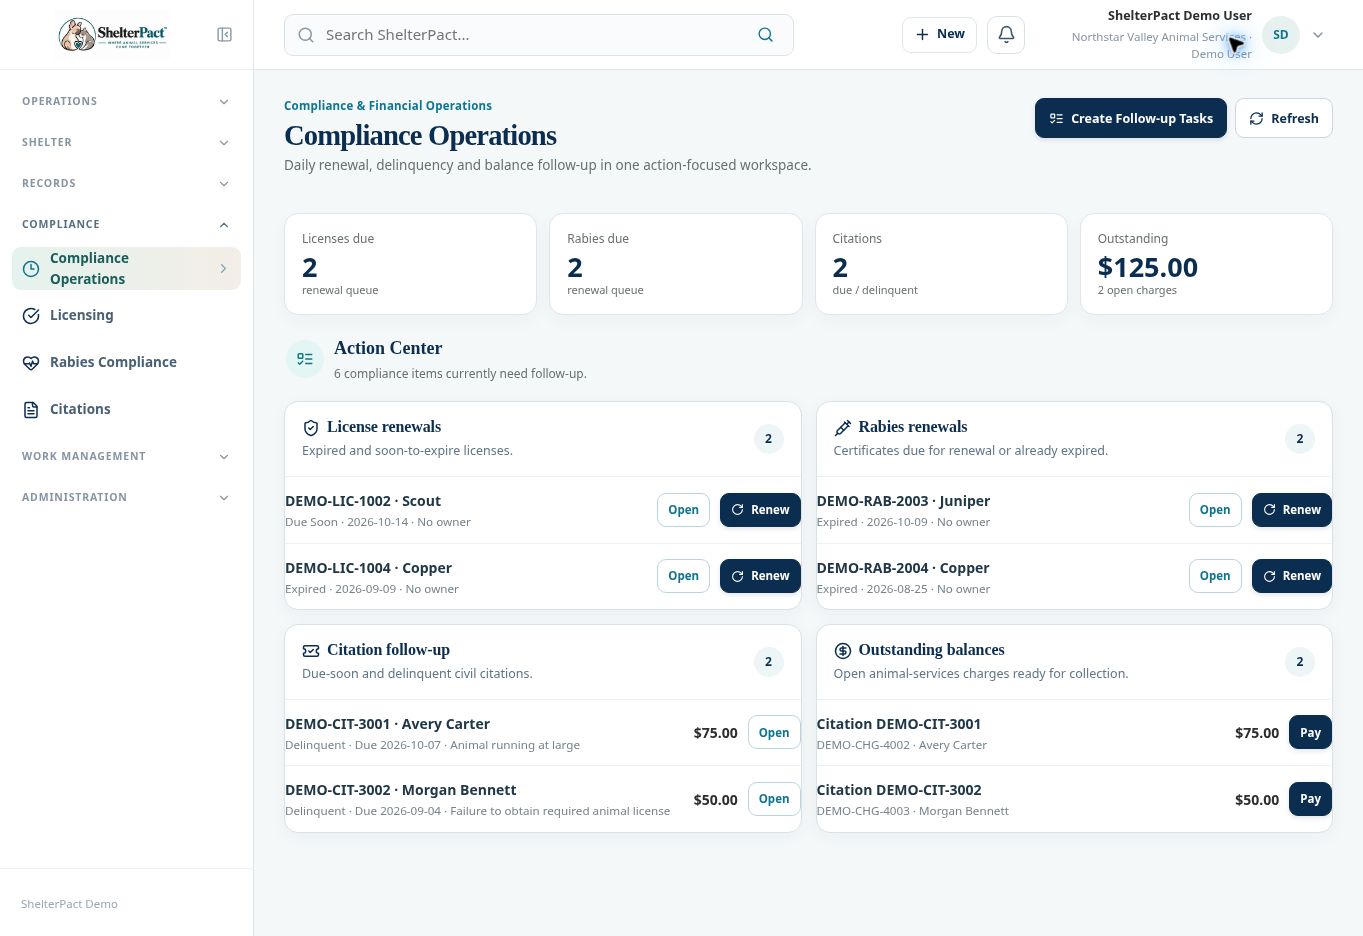
Task: Click the search magnifier icon button
Action: [765, 35]
